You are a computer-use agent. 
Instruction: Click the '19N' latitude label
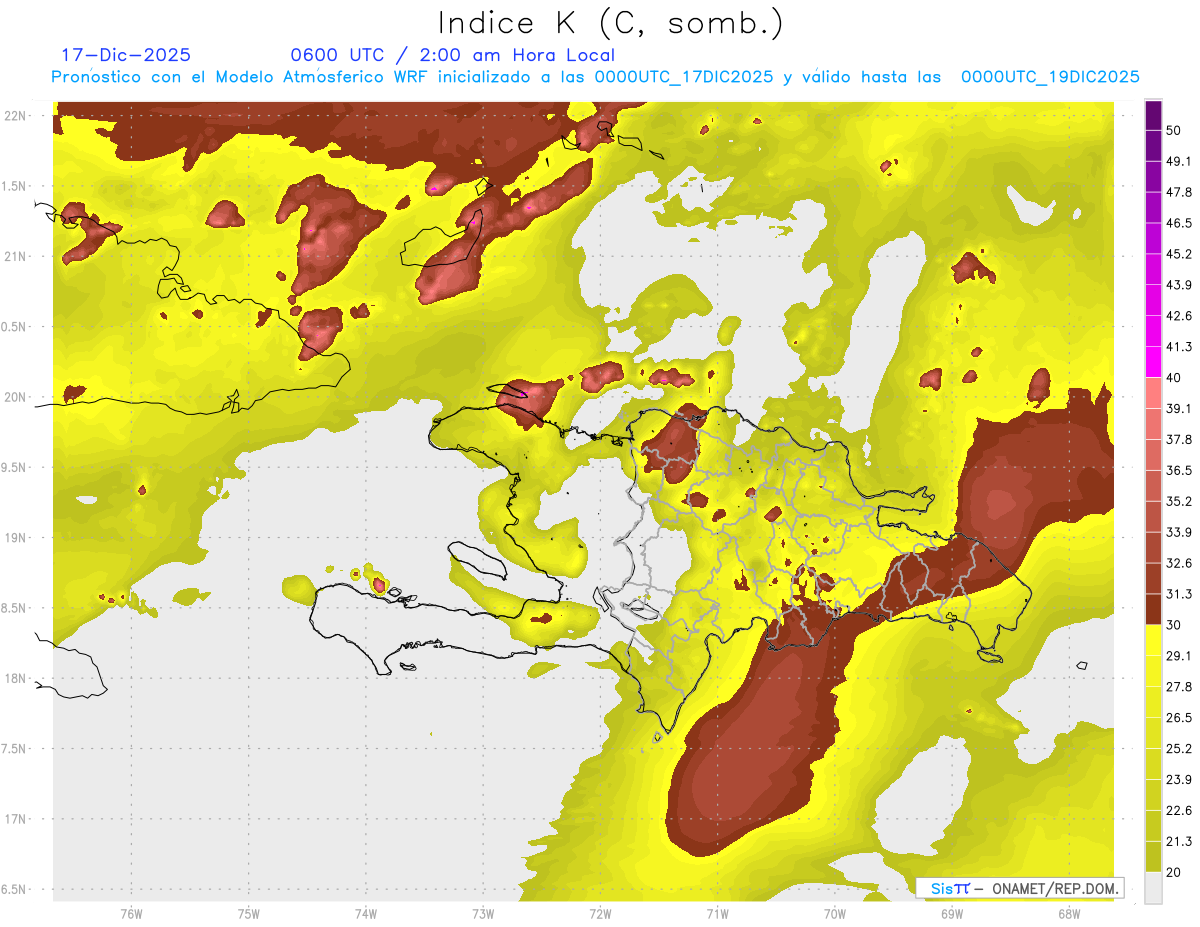pos(17,537)
